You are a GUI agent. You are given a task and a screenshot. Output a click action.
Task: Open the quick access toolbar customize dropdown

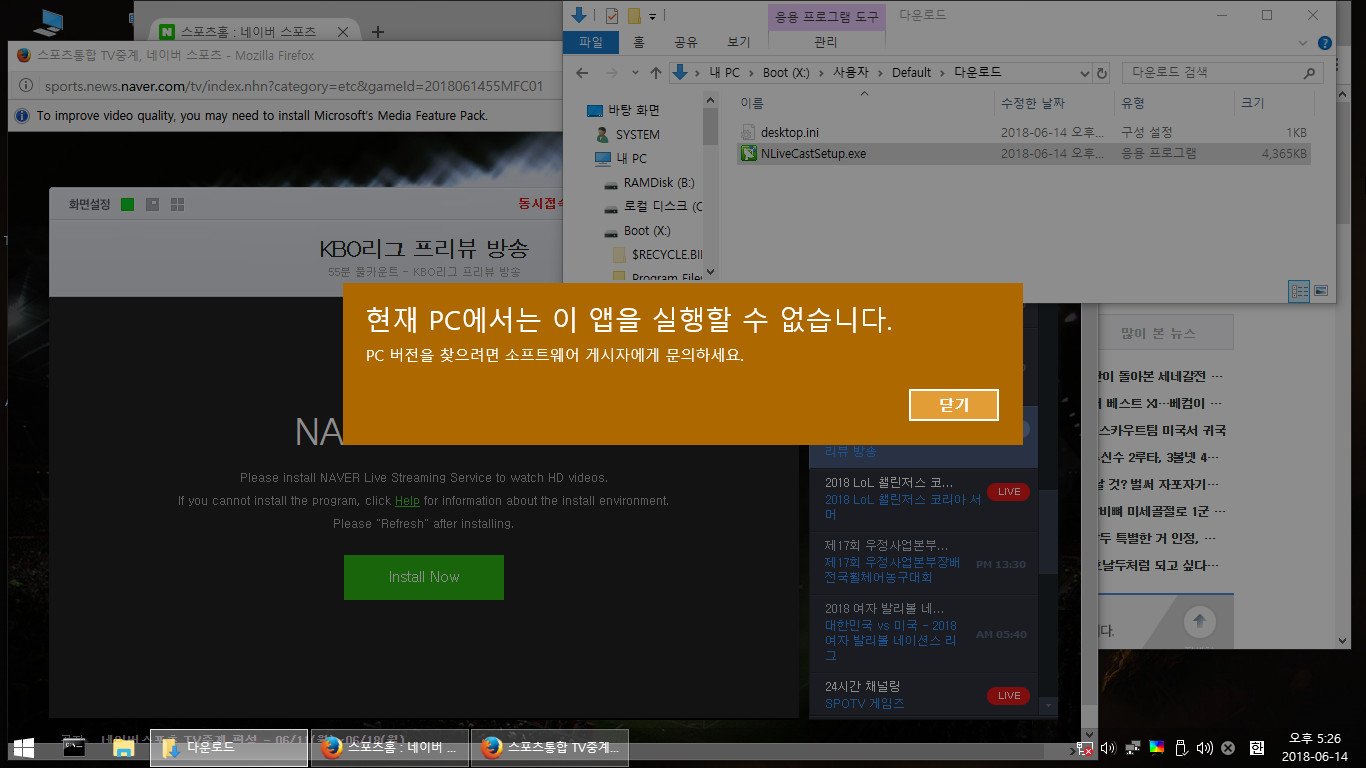pos(652,16)
